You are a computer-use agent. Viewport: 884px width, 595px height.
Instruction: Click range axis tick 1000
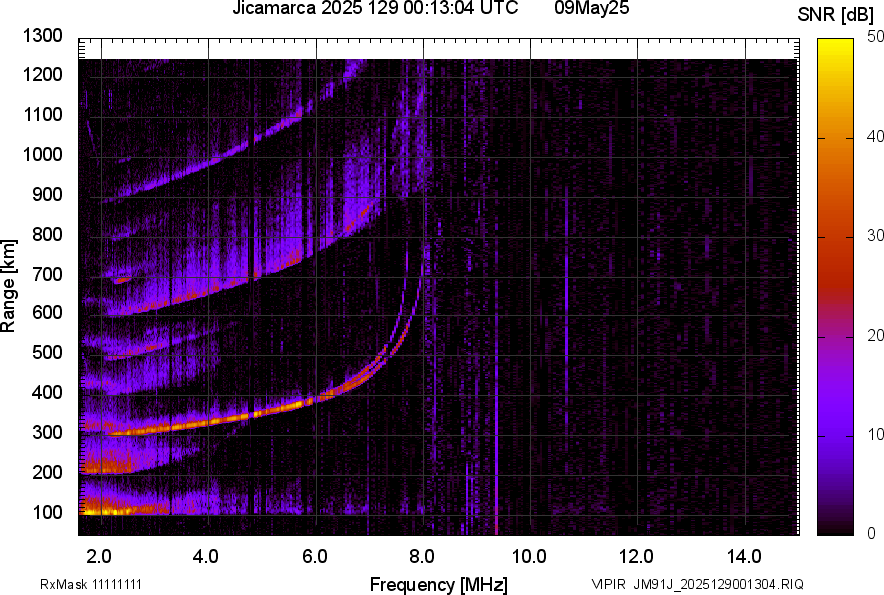pyautogui.click(x=42, y=154)
